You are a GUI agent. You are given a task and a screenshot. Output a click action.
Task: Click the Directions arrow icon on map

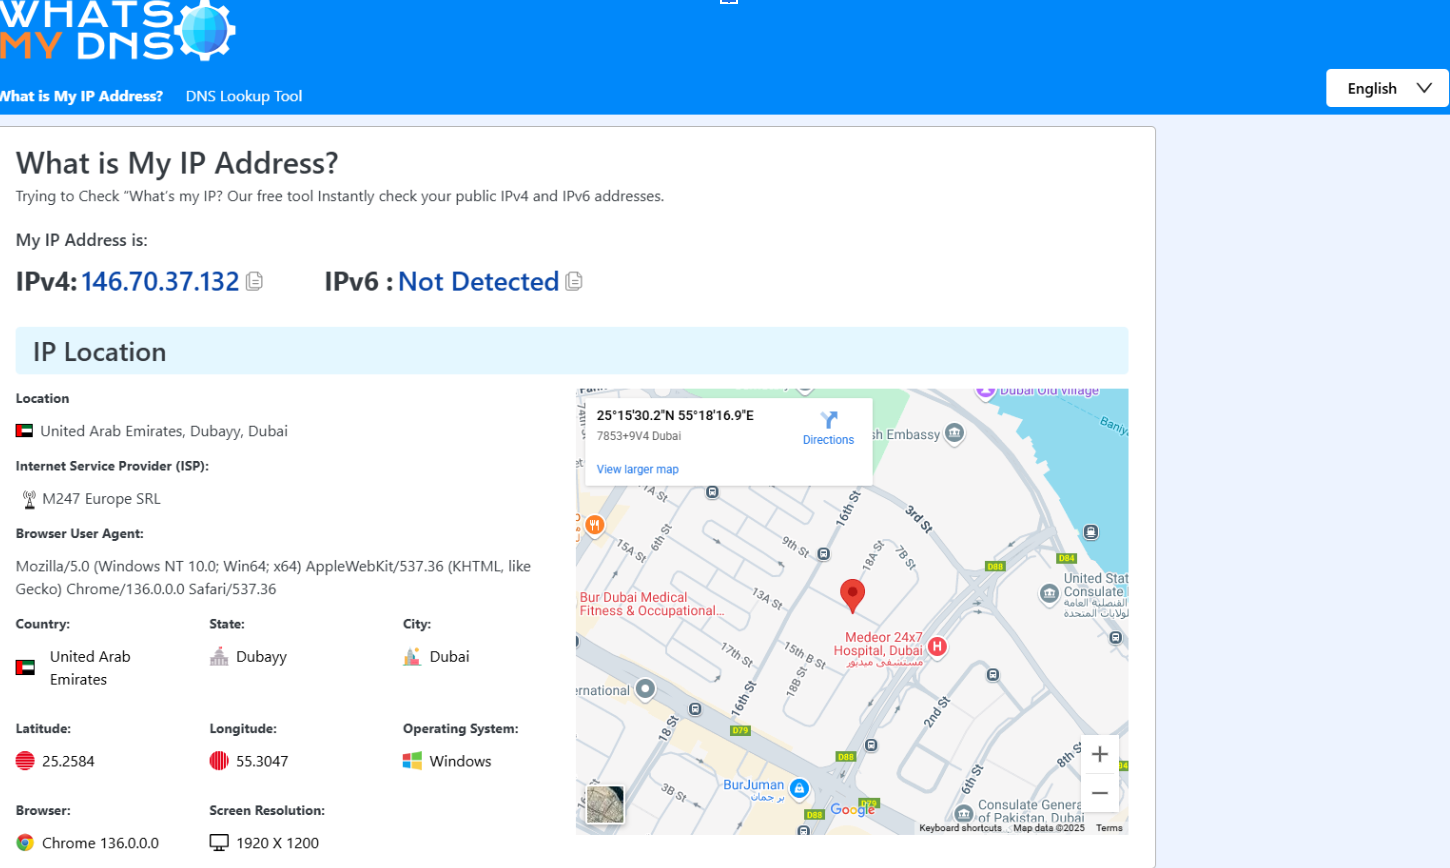pos(828,420)
